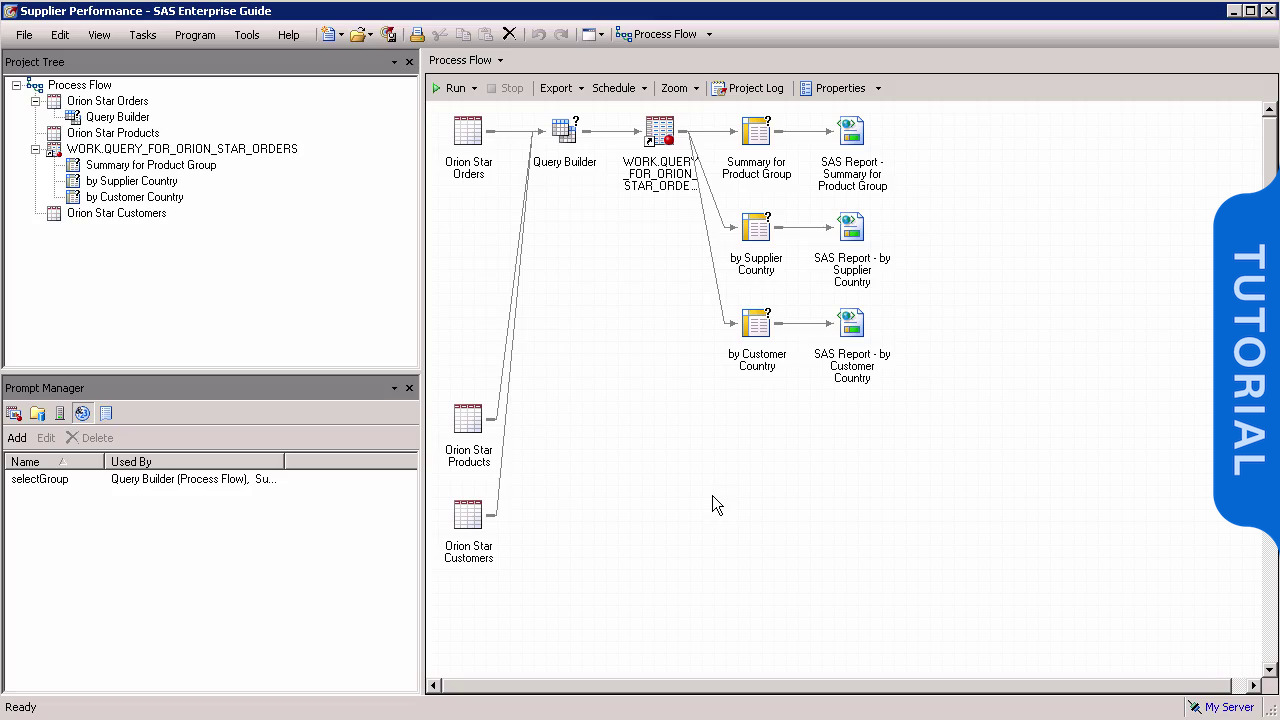
Task: Click the Print icon in the main toolbar
Action: 417,34
